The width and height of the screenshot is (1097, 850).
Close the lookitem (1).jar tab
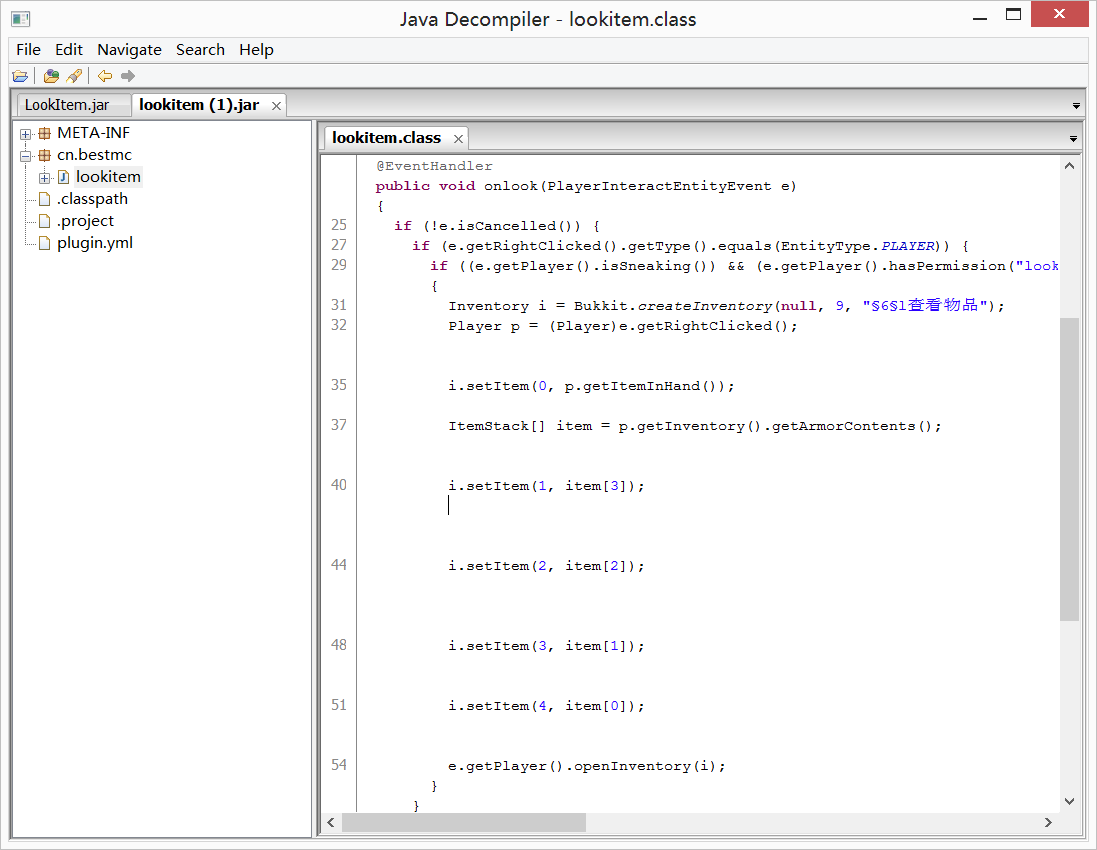(x=277, y=106)
